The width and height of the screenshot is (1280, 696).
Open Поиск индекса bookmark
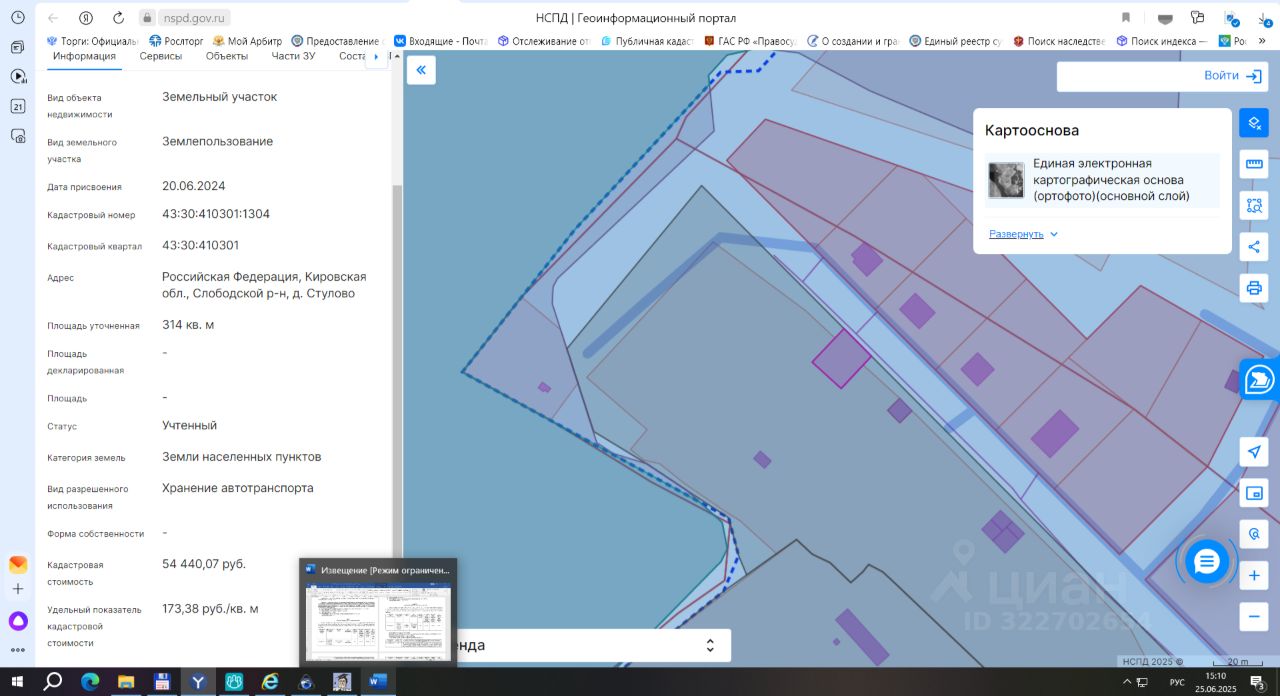pyautogui.click(x=1161, y=41)
